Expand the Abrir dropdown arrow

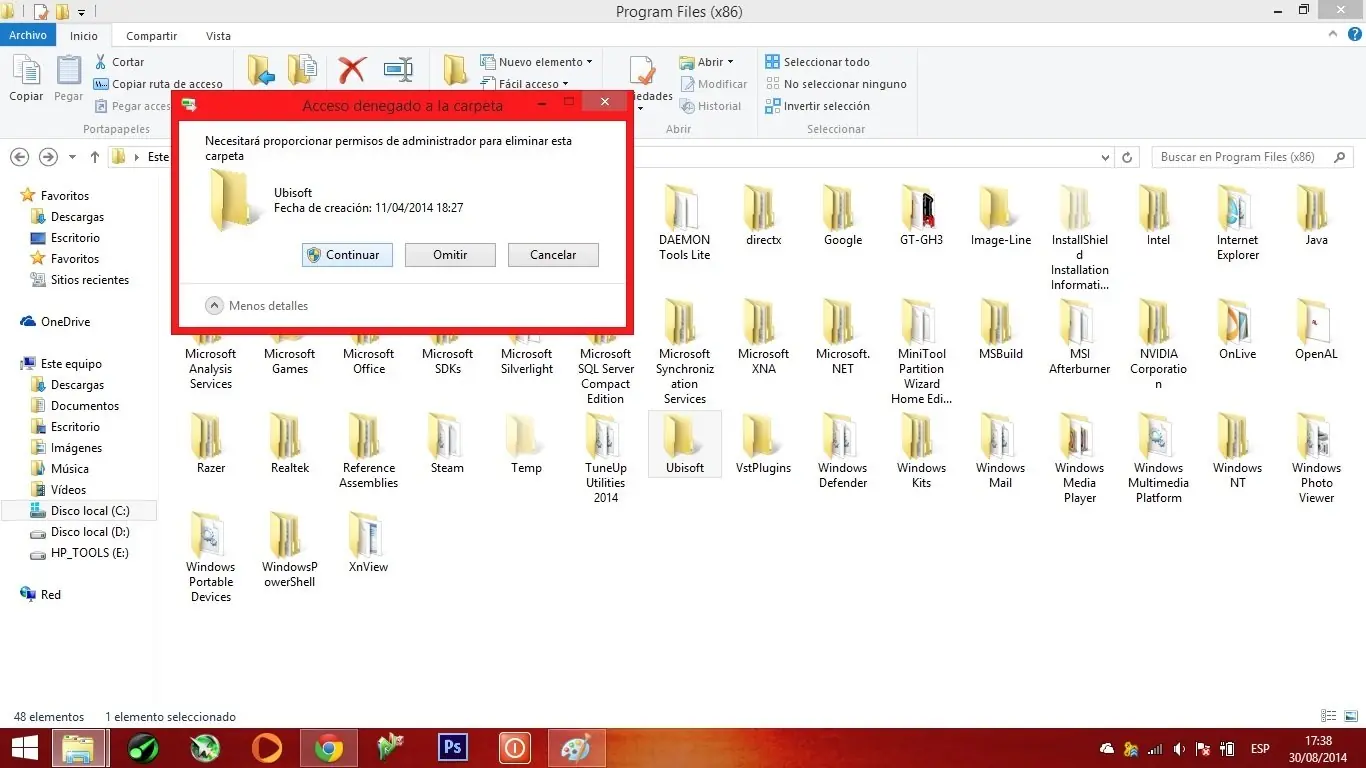(730, 62)
